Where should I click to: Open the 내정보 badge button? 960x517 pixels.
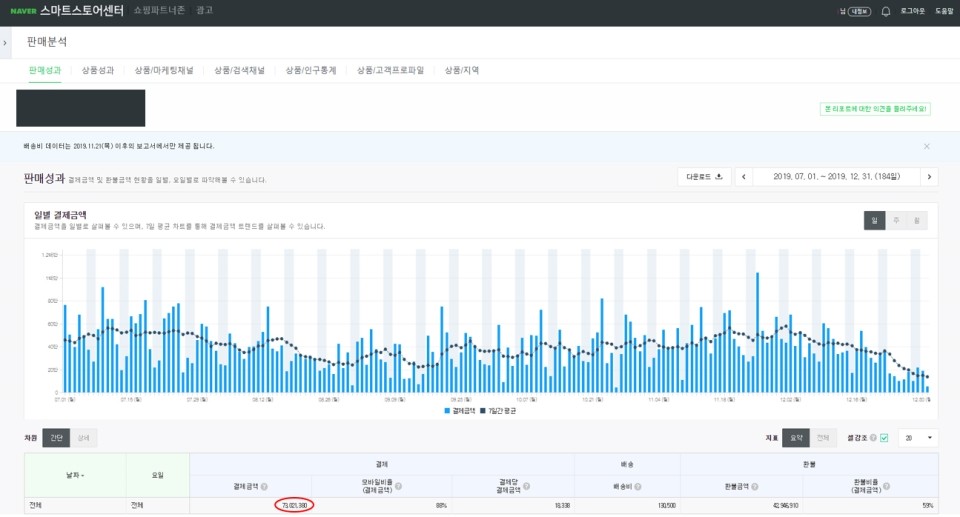click(860, 11)
